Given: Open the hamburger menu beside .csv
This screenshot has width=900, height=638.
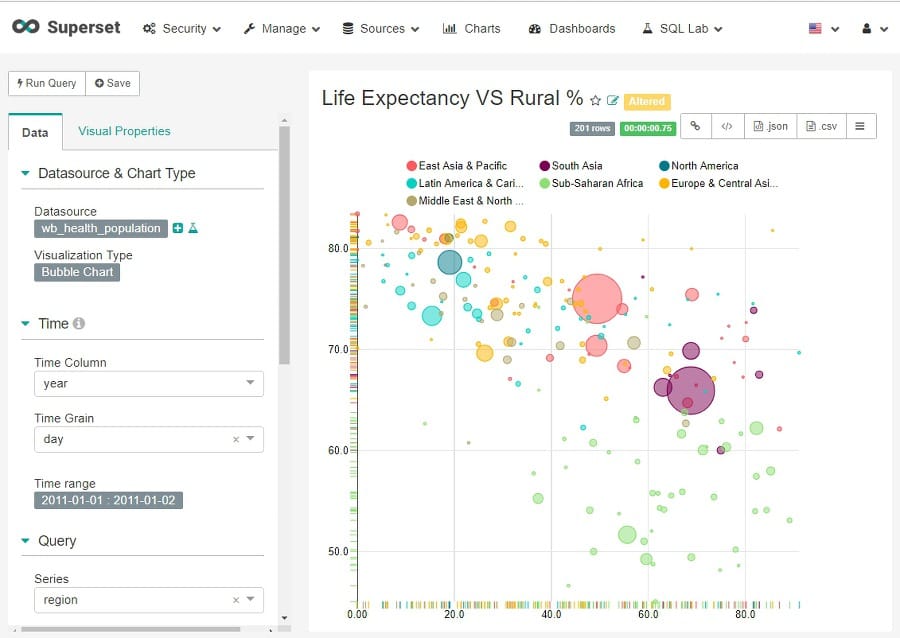Looking at the screenshot, I should point(860,126).
